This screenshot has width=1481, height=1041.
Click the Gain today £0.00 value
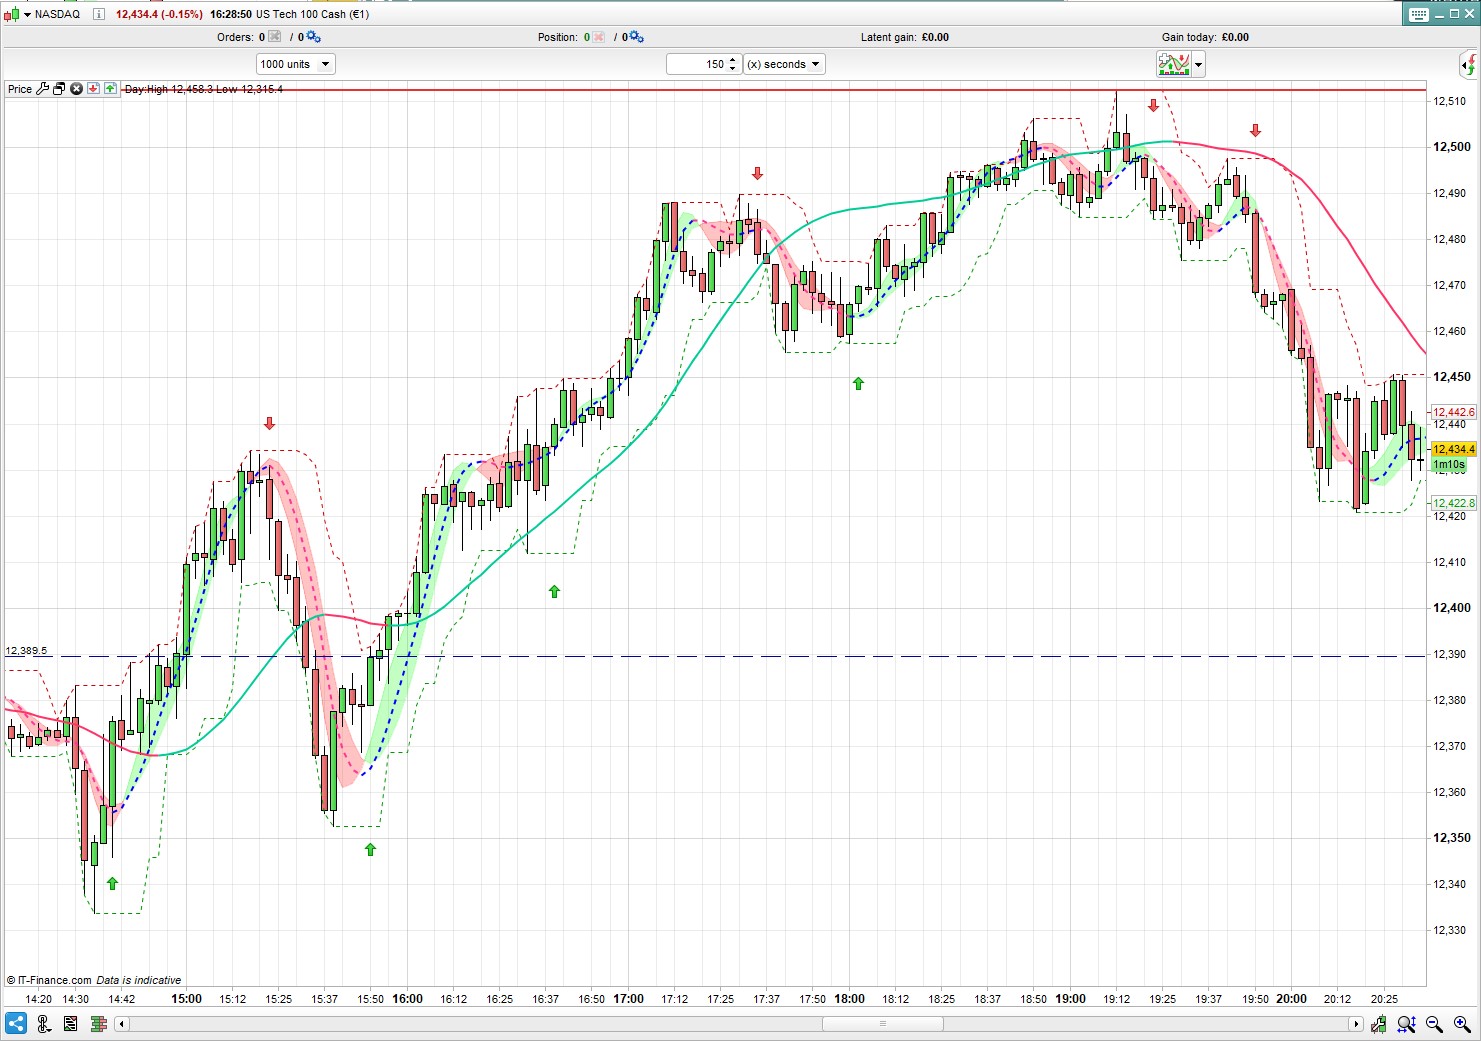pos(1235,37)
